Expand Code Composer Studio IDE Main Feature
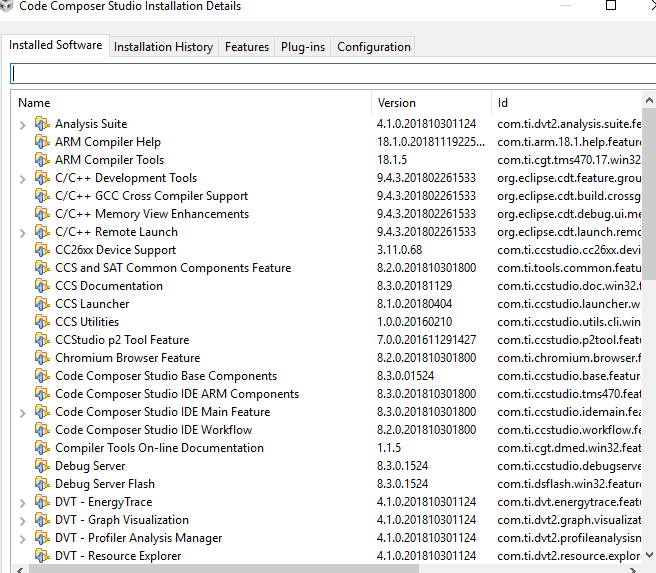Screen dimensions: 656x573 click(x=23, y=412)
